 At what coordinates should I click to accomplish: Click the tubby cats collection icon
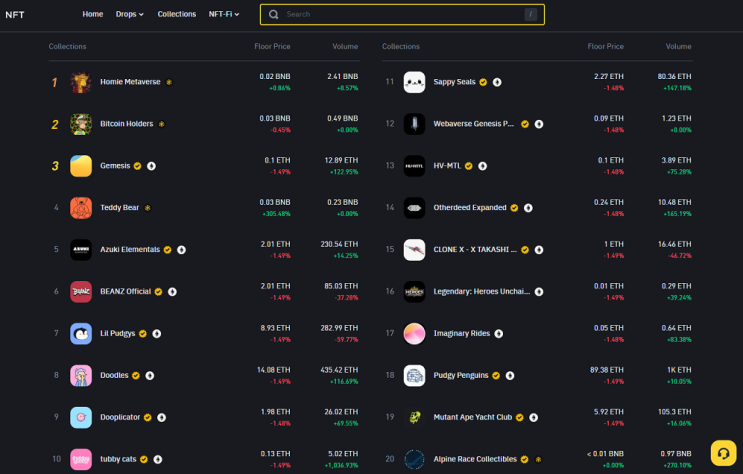[x=81, y=459]
